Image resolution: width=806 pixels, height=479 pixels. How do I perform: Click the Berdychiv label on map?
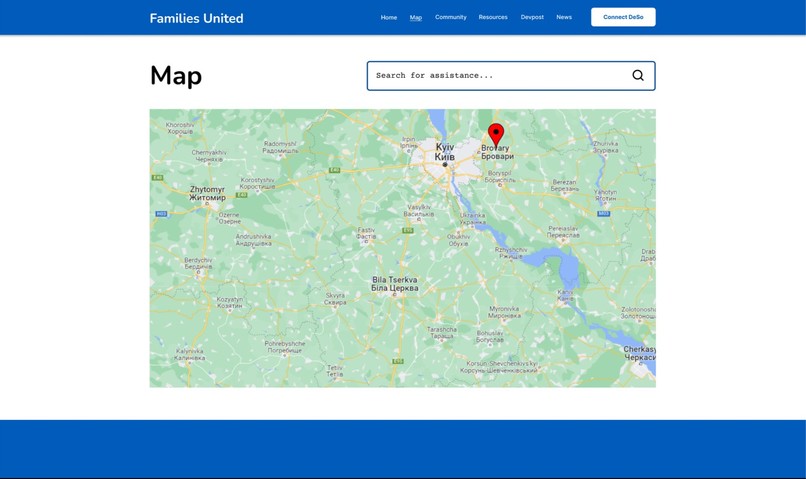pos(198,263)
